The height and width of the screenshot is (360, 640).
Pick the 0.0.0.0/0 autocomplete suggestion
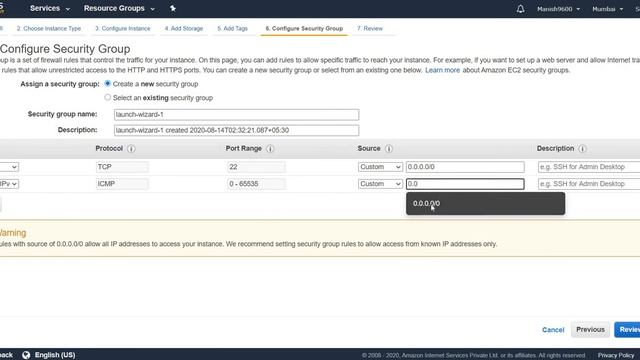485,203
